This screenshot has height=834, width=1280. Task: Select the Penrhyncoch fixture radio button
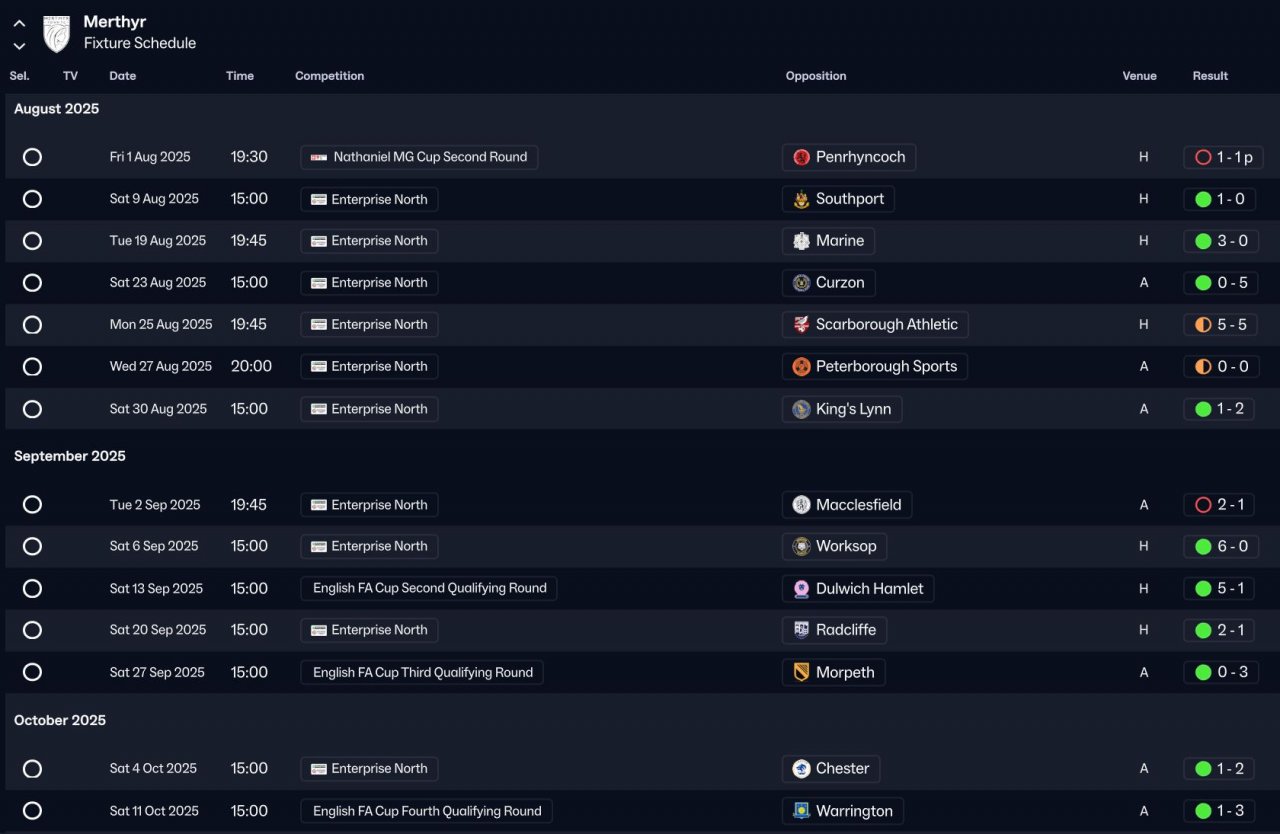point(32,157)
